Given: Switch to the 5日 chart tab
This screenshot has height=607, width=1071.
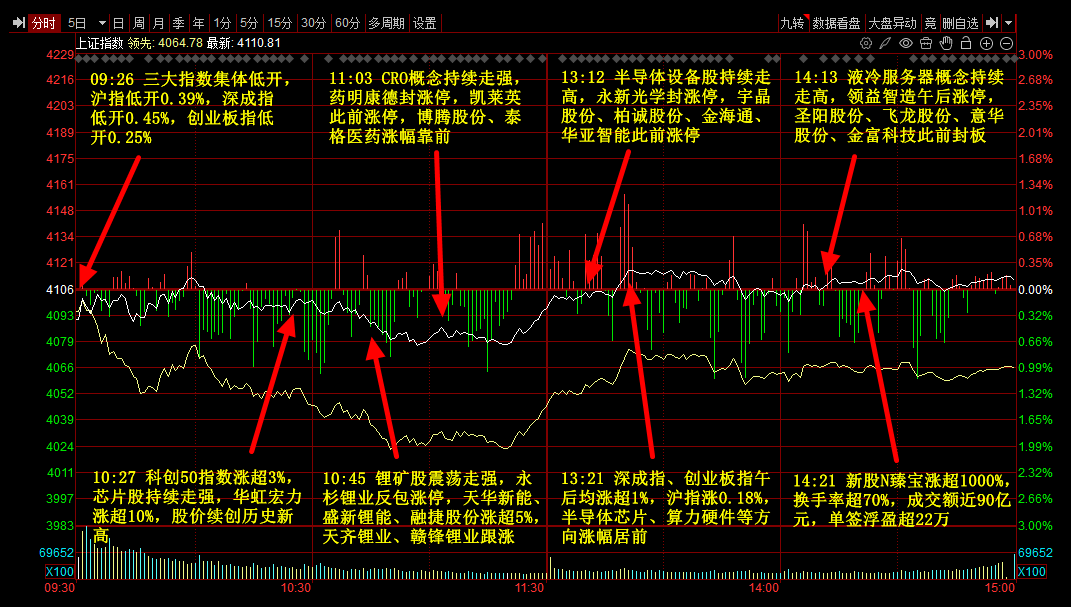Looking at the screenshot, I should click(77, 23).
